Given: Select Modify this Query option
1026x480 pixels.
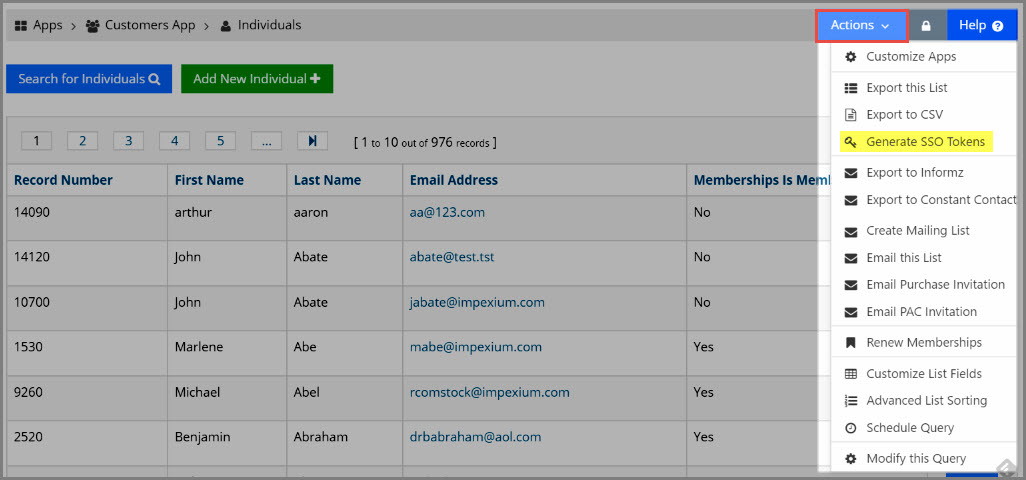Looking at the screenshot, I should coord(915,459).
